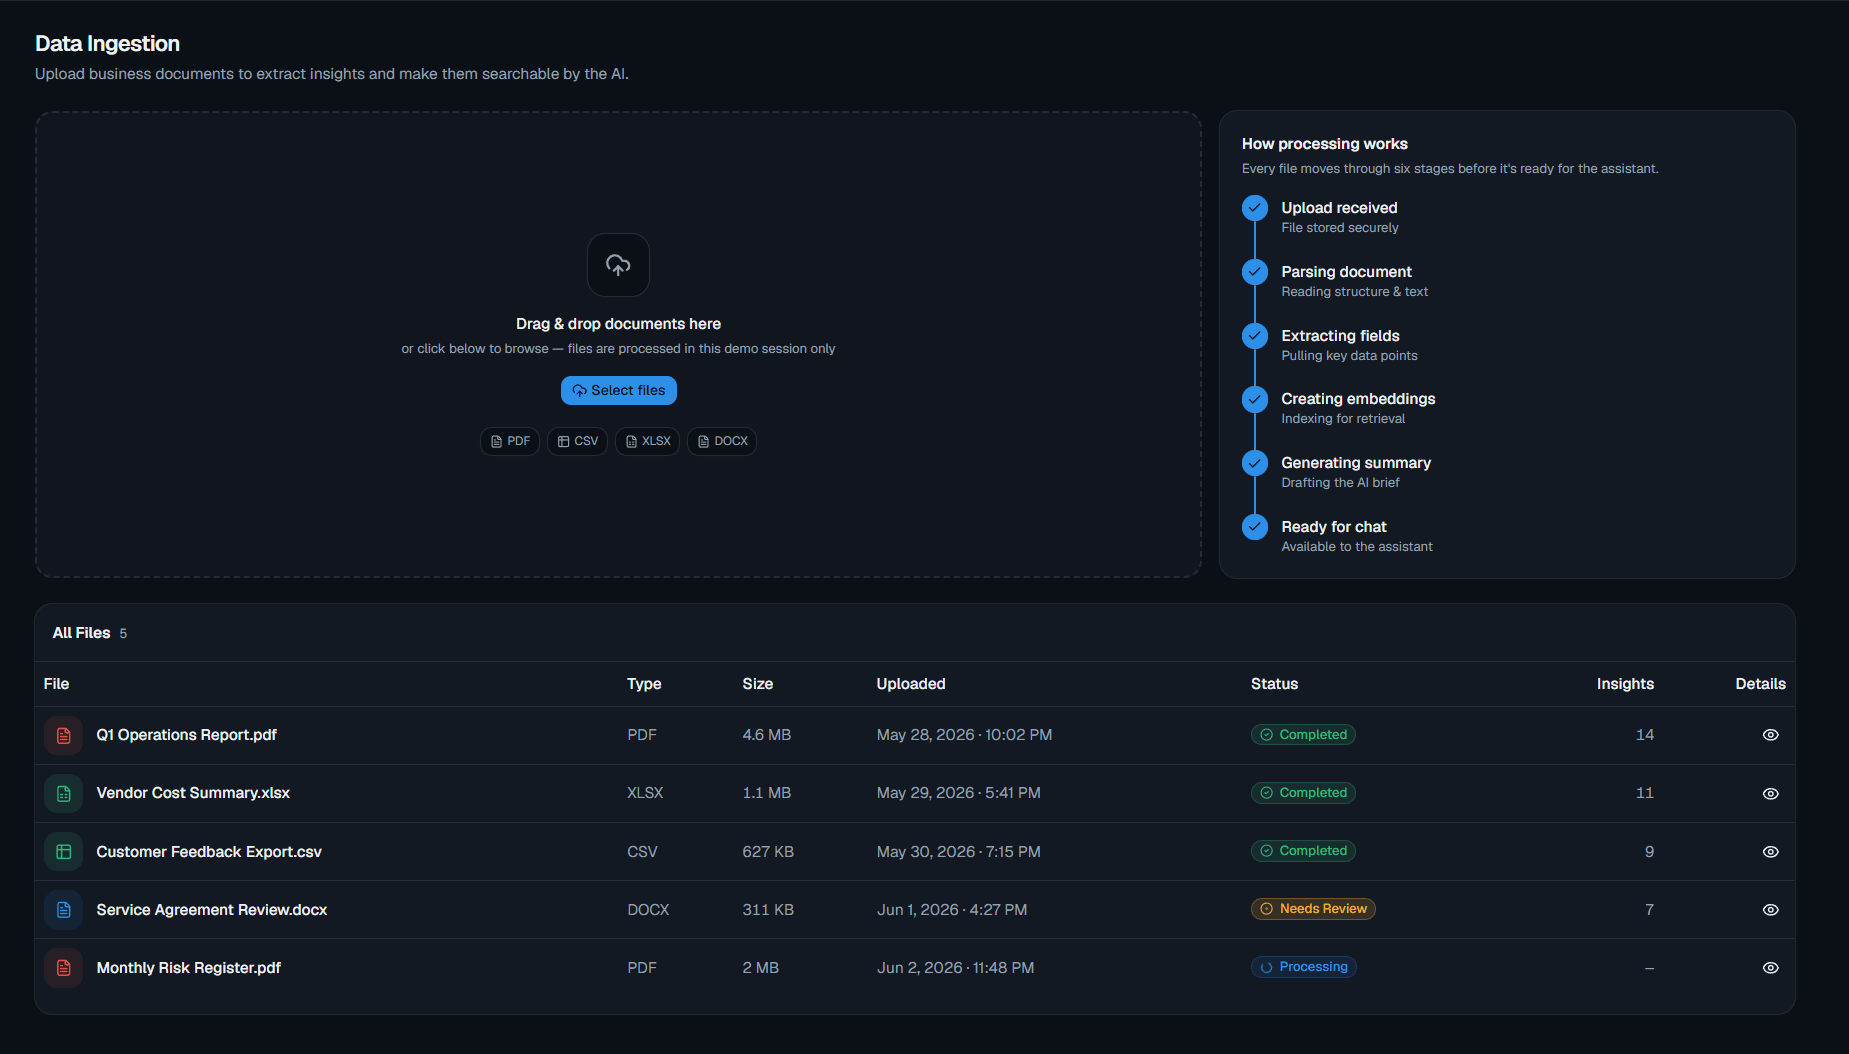
Task: Click the Uploaded column header
Action: click(911, 684)
